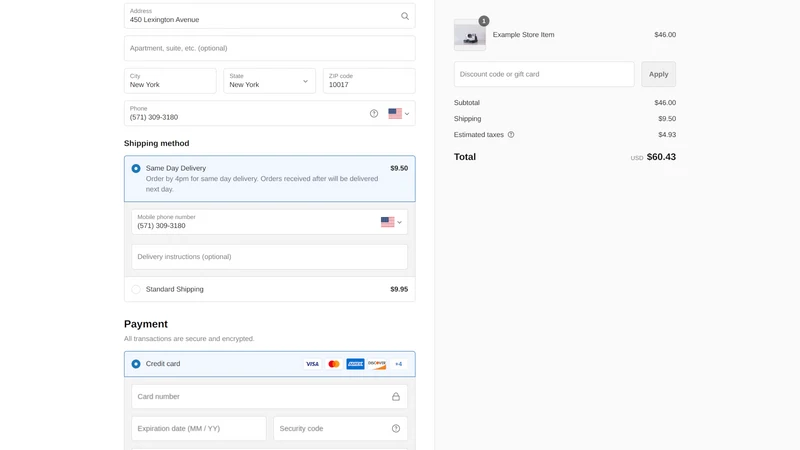The width and height of the screenshot is (800, 450).
Task: Click the Address input field
Action: pos(269,16)
